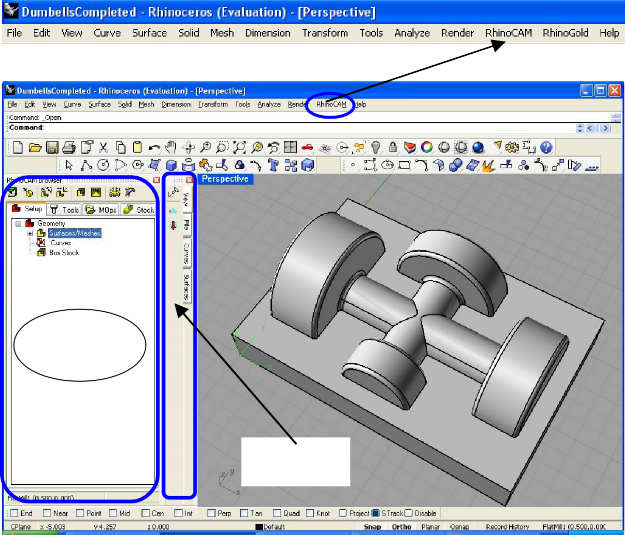Click the New file icon in toolbar
The image size is (625, 535).
tap(18, 148)
